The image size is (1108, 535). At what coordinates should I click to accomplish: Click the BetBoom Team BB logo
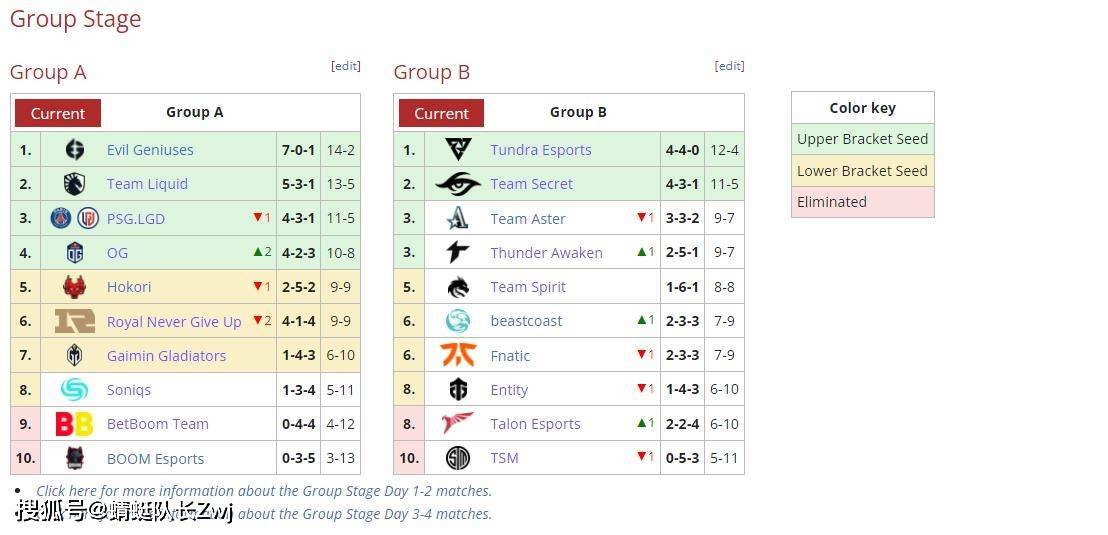coord(74,424)
